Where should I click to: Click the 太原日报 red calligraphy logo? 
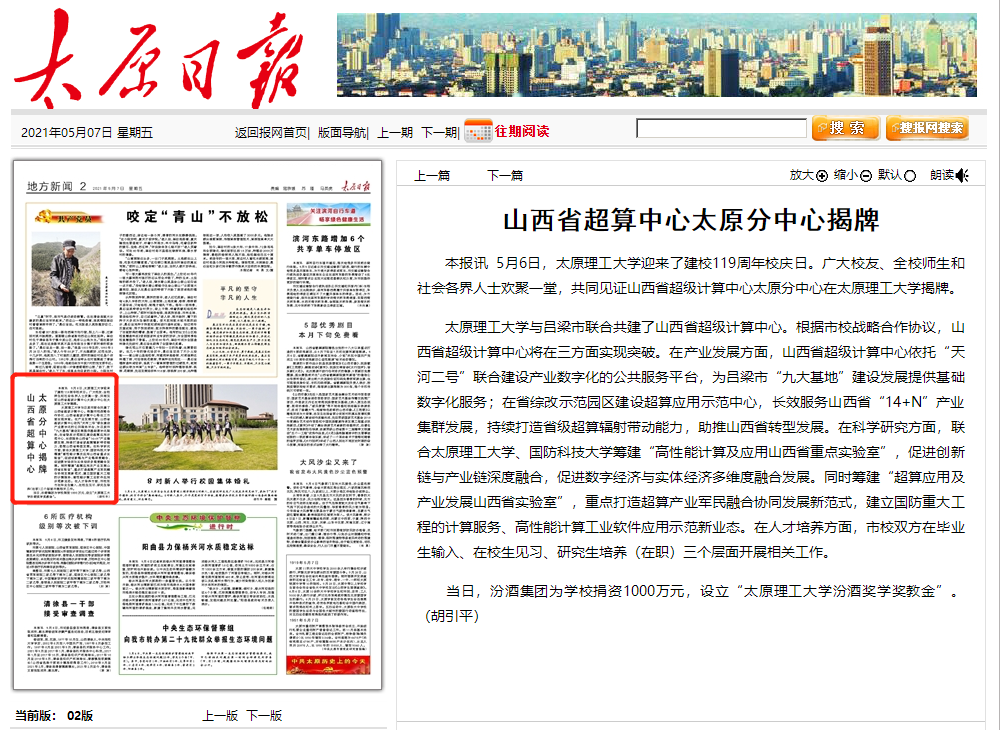[x=160, y=58]
